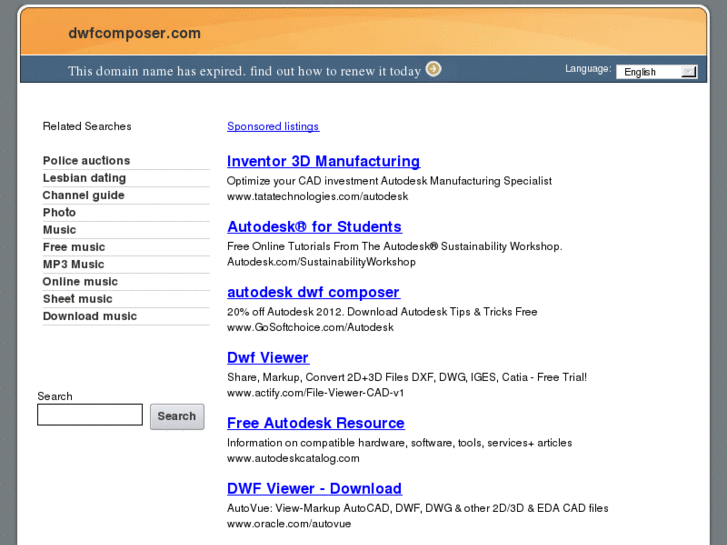The height and width of the screenshot is (545, 727).
Task: Click 'Share, Markup, Convert 2D+3D' description
Action: tap(407, 377)
